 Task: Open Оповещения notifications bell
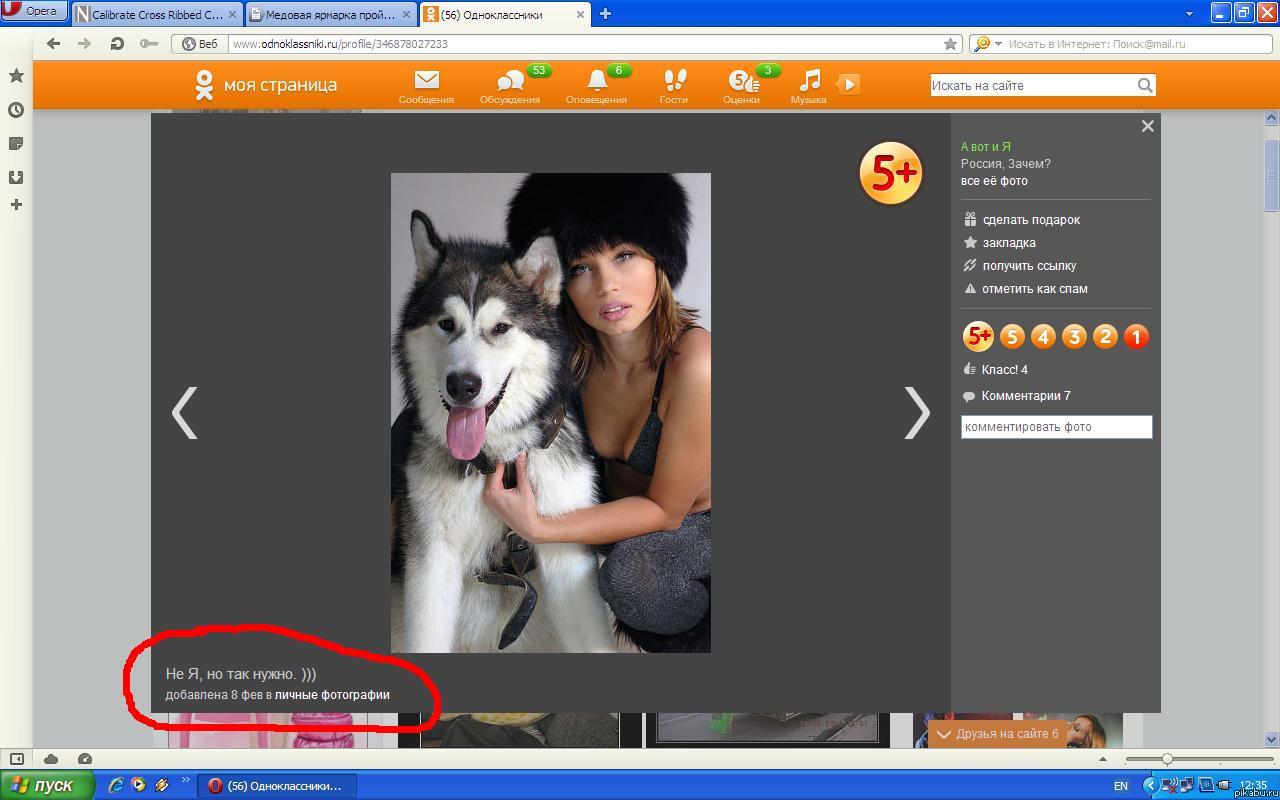pyautogui.click(x=597, y=85)
